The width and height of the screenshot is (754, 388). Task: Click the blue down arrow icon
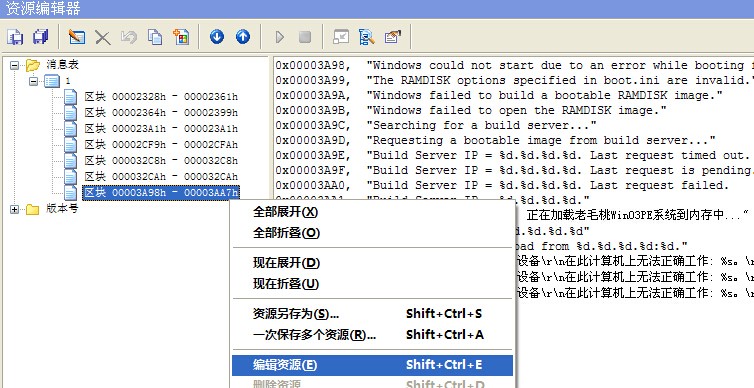(x=217, y=37)
